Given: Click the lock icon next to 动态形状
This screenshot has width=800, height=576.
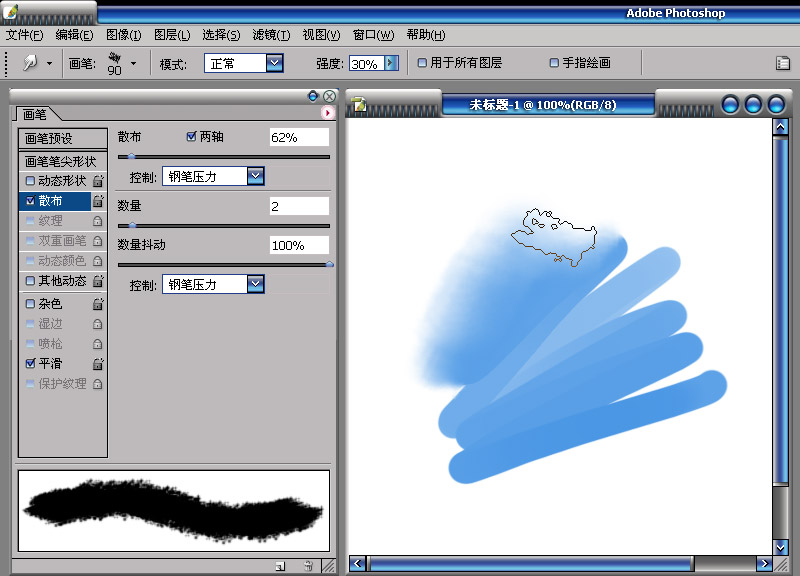Looking at the screenshot, I should pos(98,181).
